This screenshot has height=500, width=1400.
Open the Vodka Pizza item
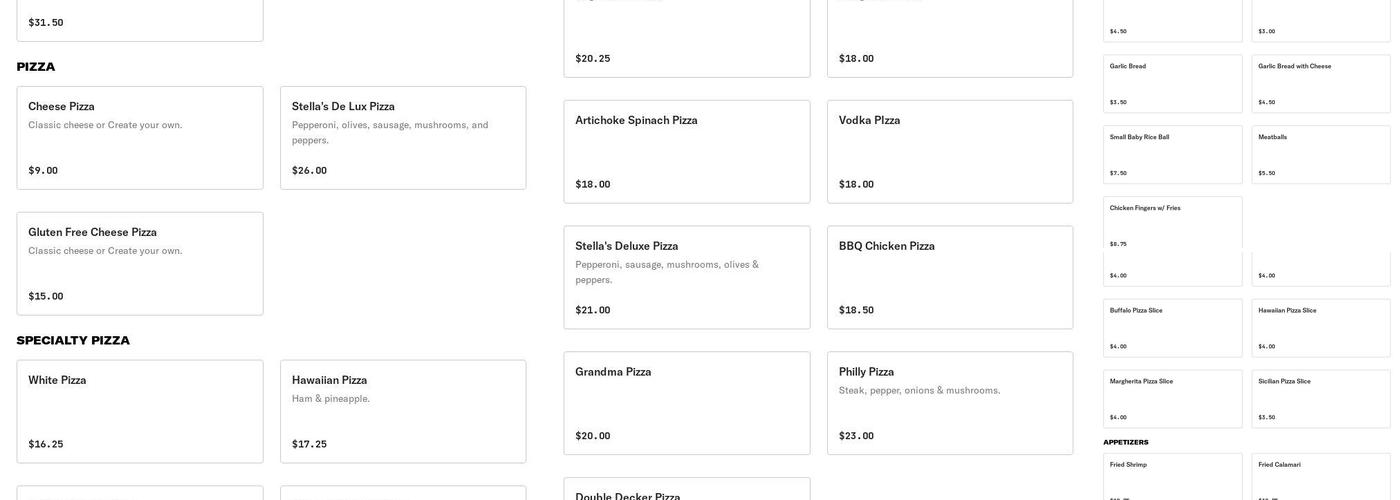pyautogui.click(x=950, y=151)
